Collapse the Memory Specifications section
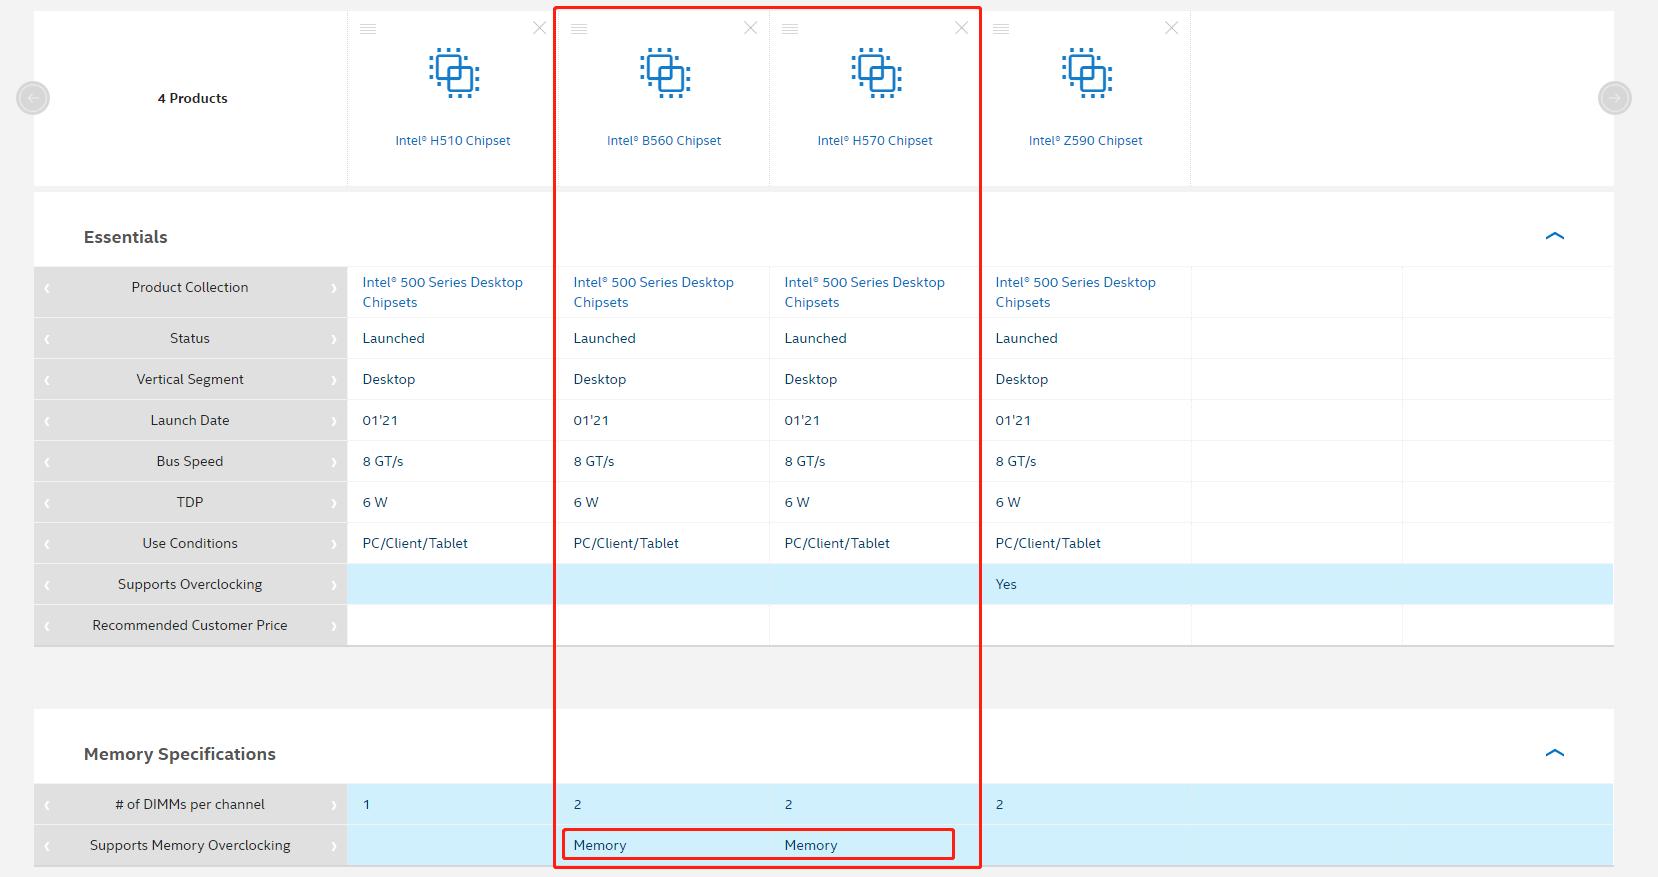The width and height of the screenshot is (1658, 877). (x=1554, y=753)
